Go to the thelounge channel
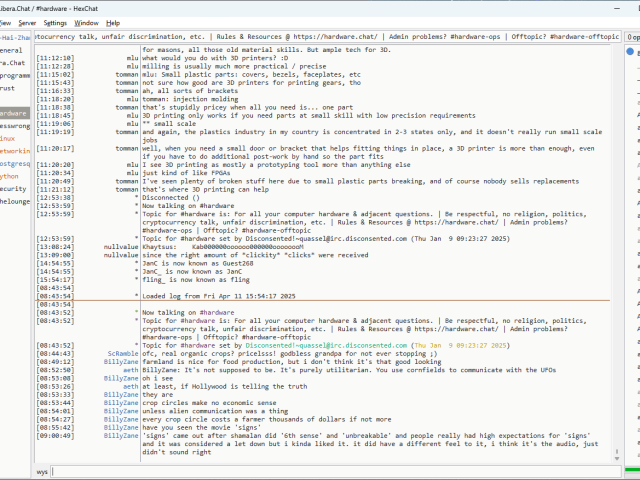The width and height of the screenshot is (640, 480). click(x=15, y=200)
